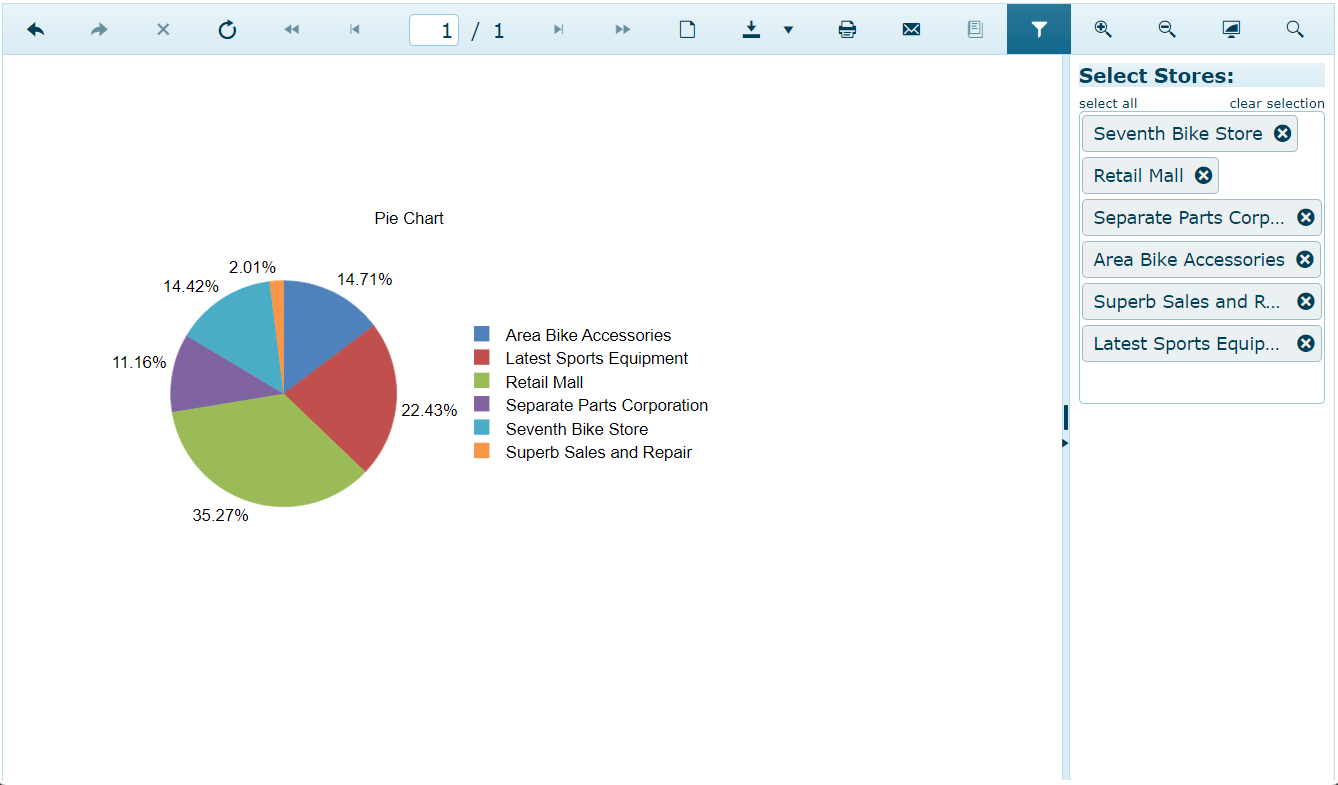Email the report
Screen dimensions: 1338x785
911,29
